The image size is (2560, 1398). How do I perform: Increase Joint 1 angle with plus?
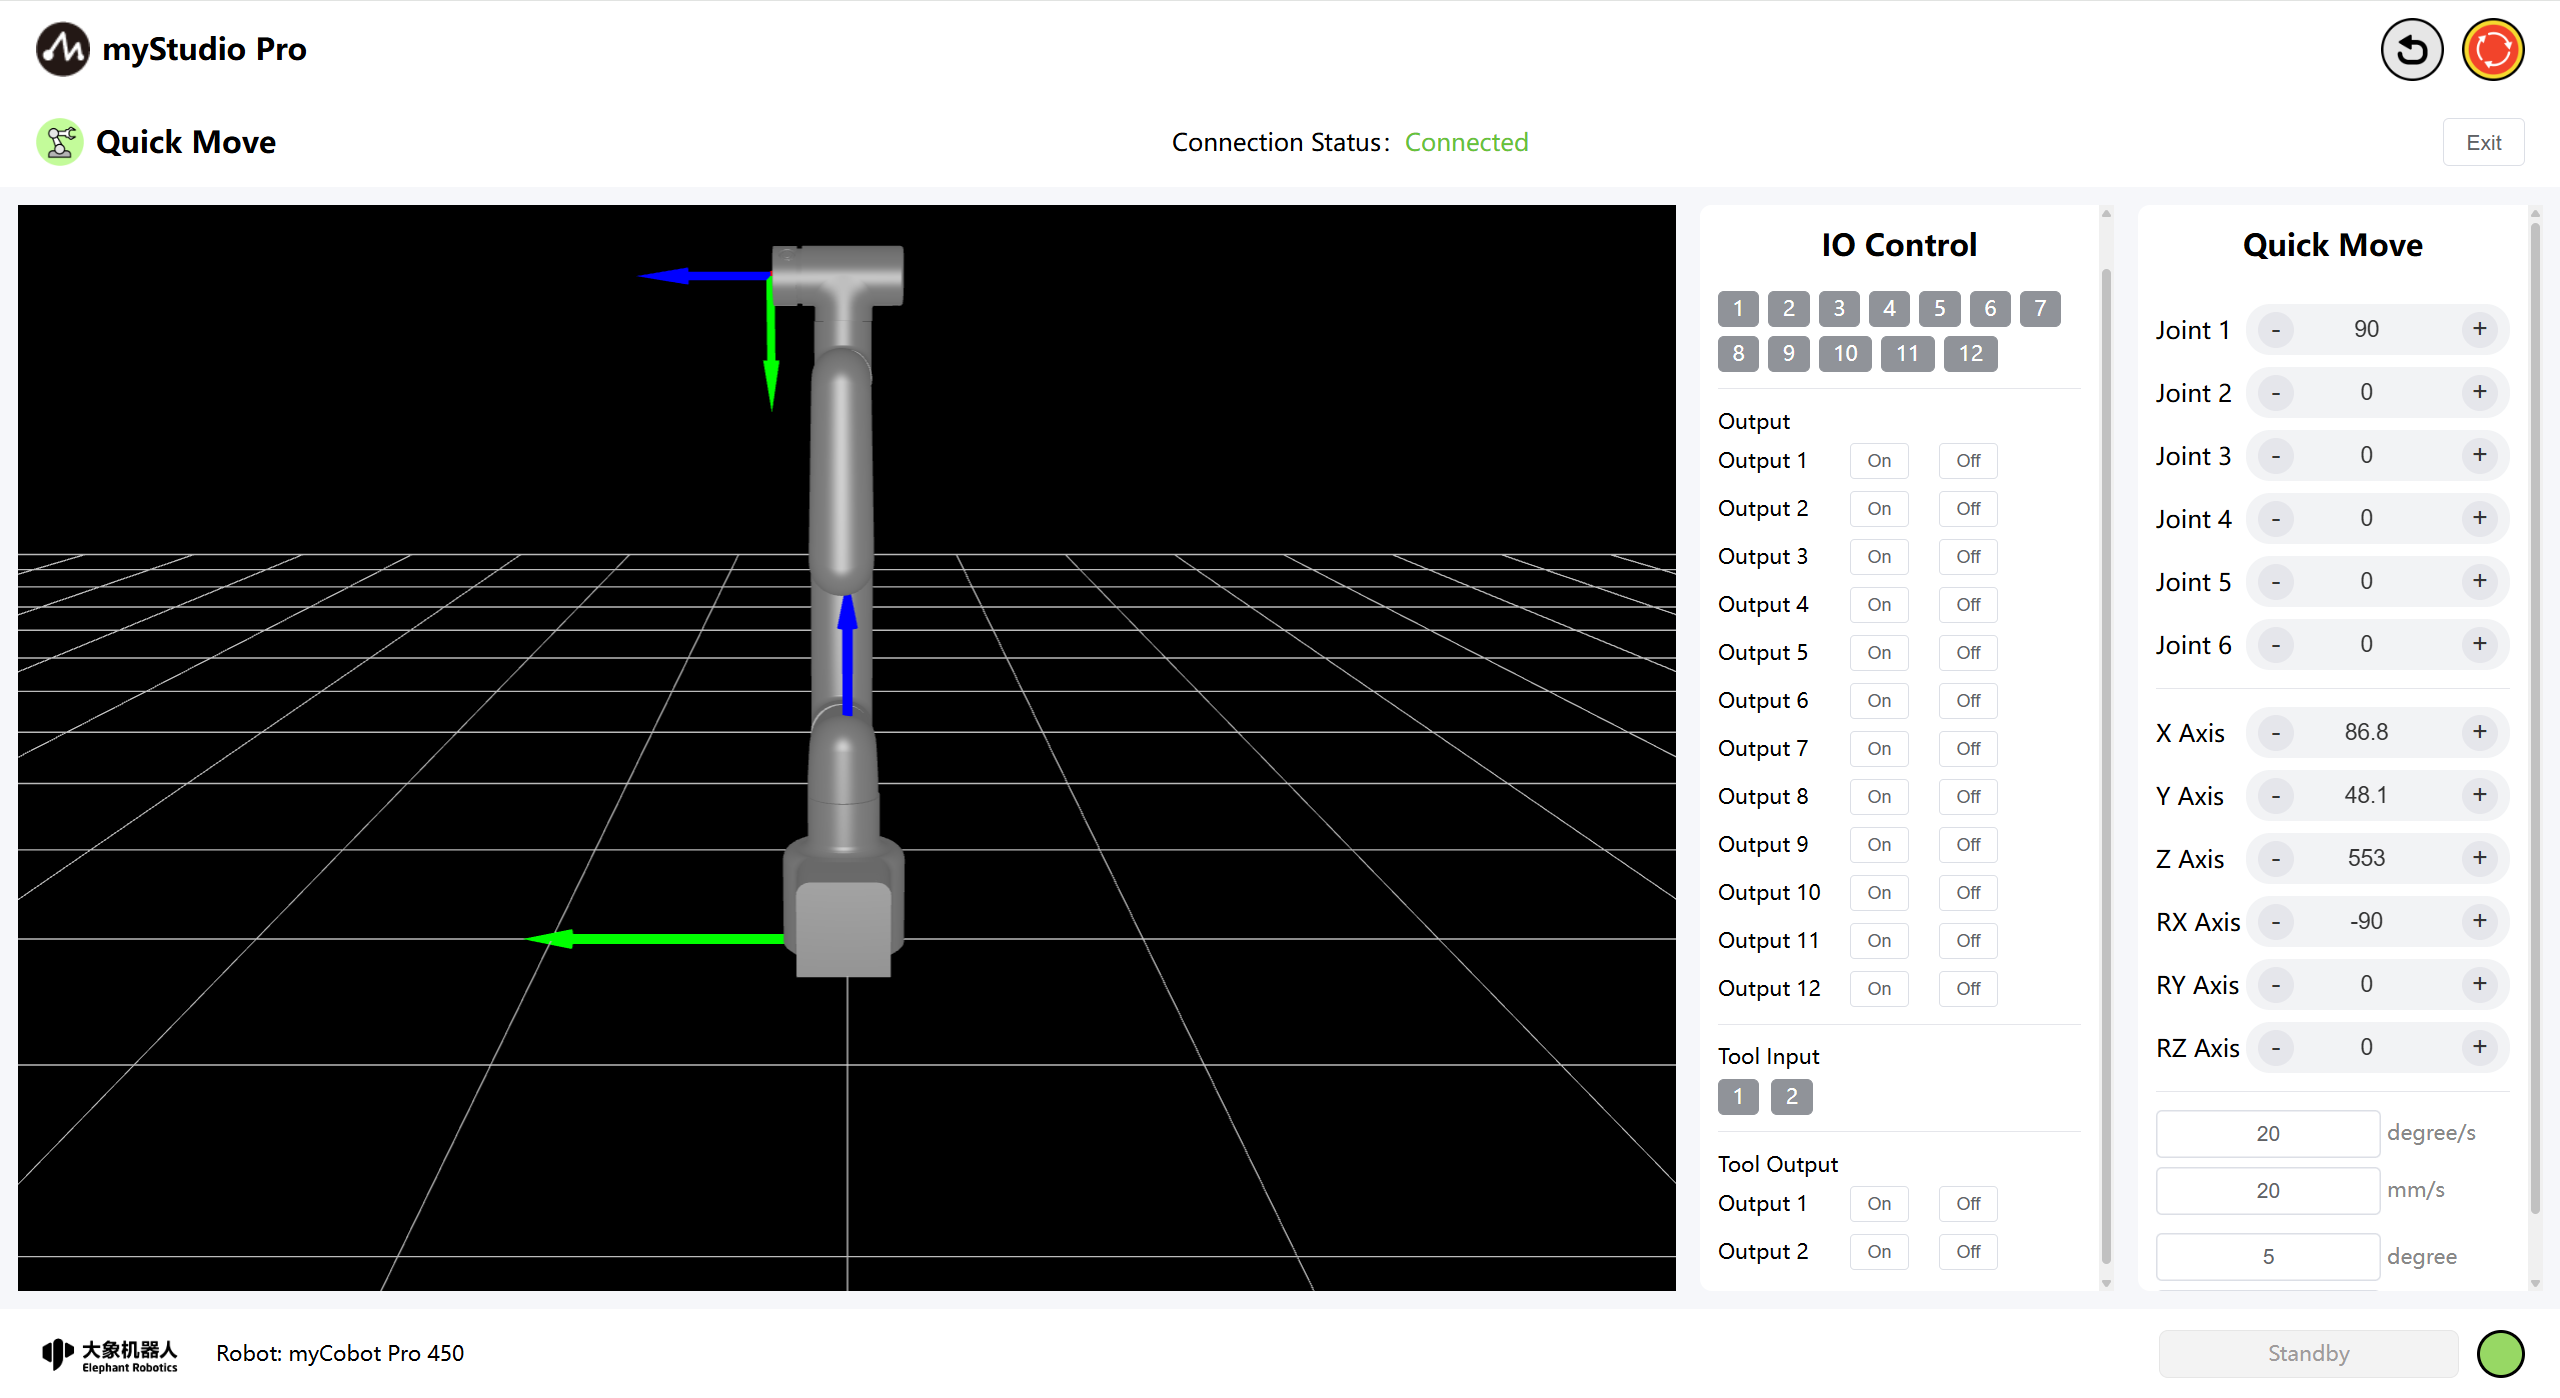(2479, 329)
